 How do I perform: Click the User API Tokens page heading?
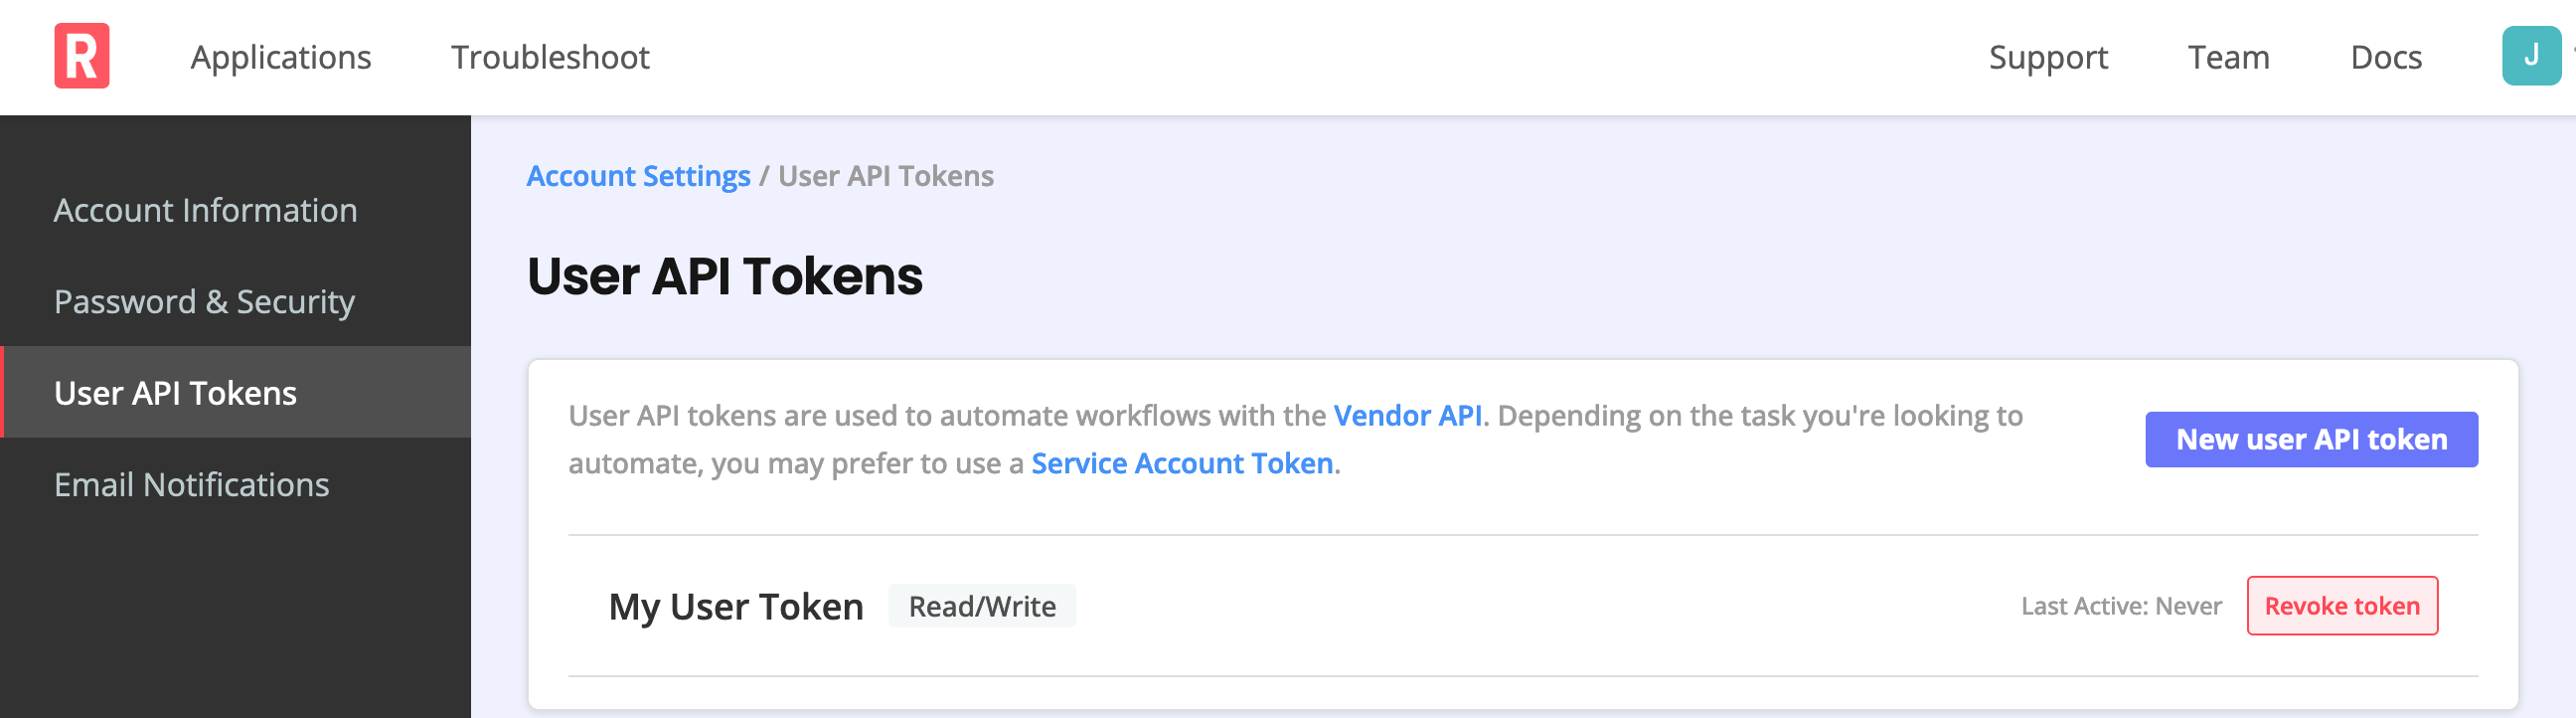[x=725, y=277]
